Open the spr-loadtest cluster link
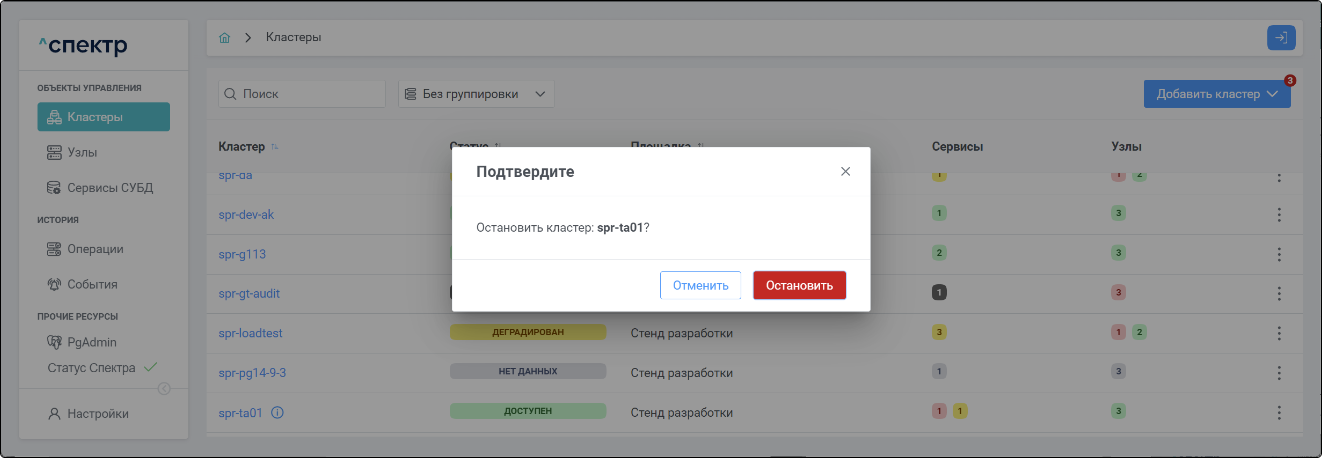 [250, 333]
